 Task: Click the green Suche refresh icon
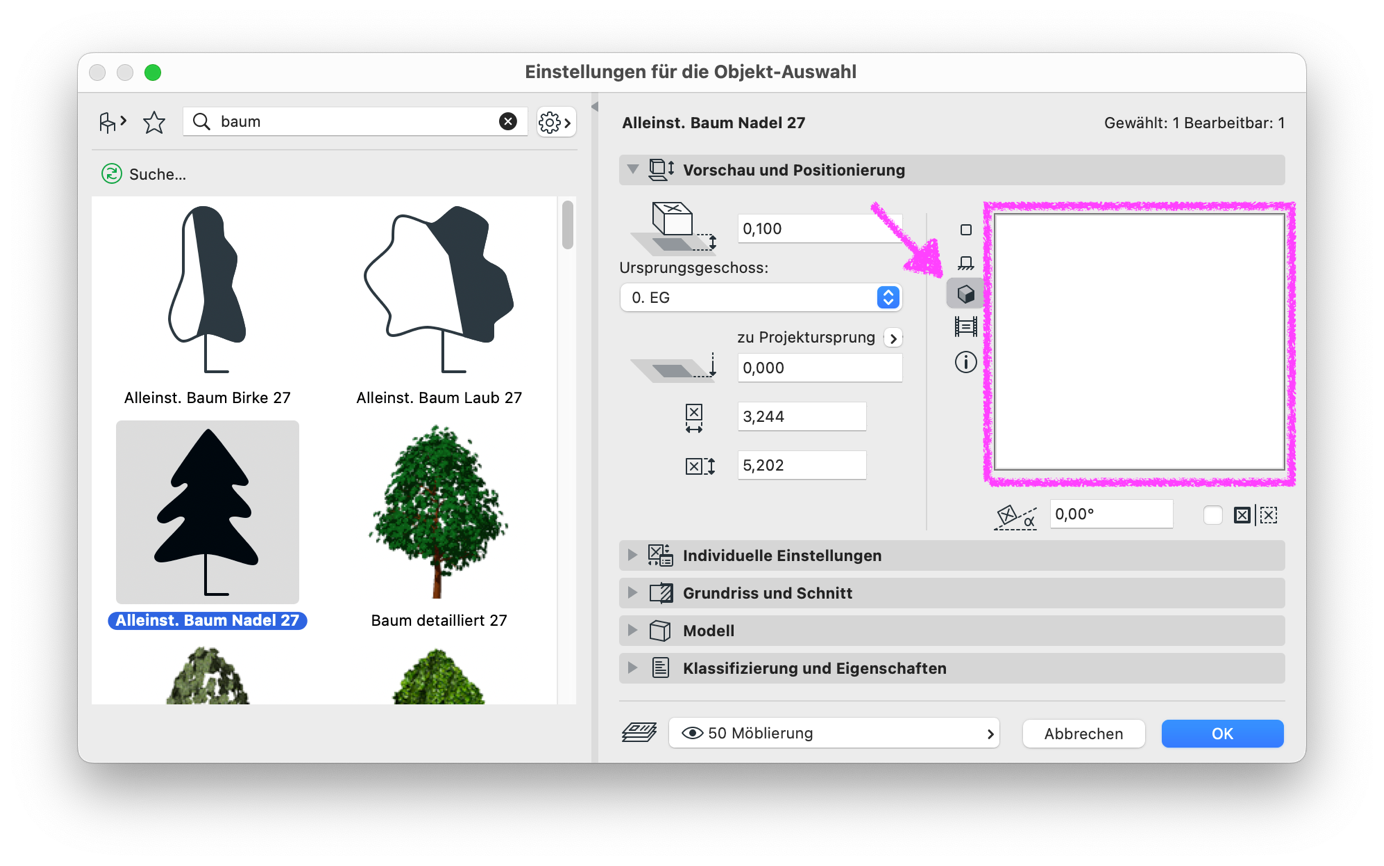111,174
